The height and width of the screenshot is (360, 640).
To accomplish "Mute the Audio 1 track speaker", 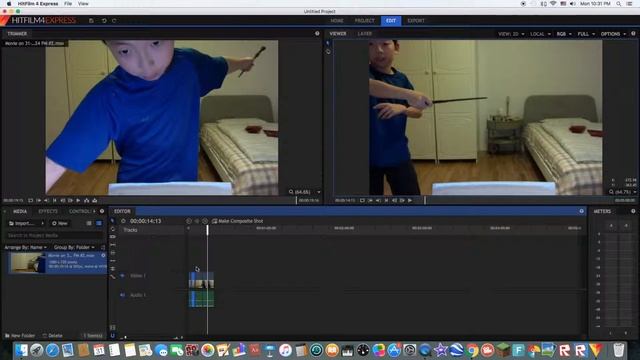I will [x=122, y=295].
